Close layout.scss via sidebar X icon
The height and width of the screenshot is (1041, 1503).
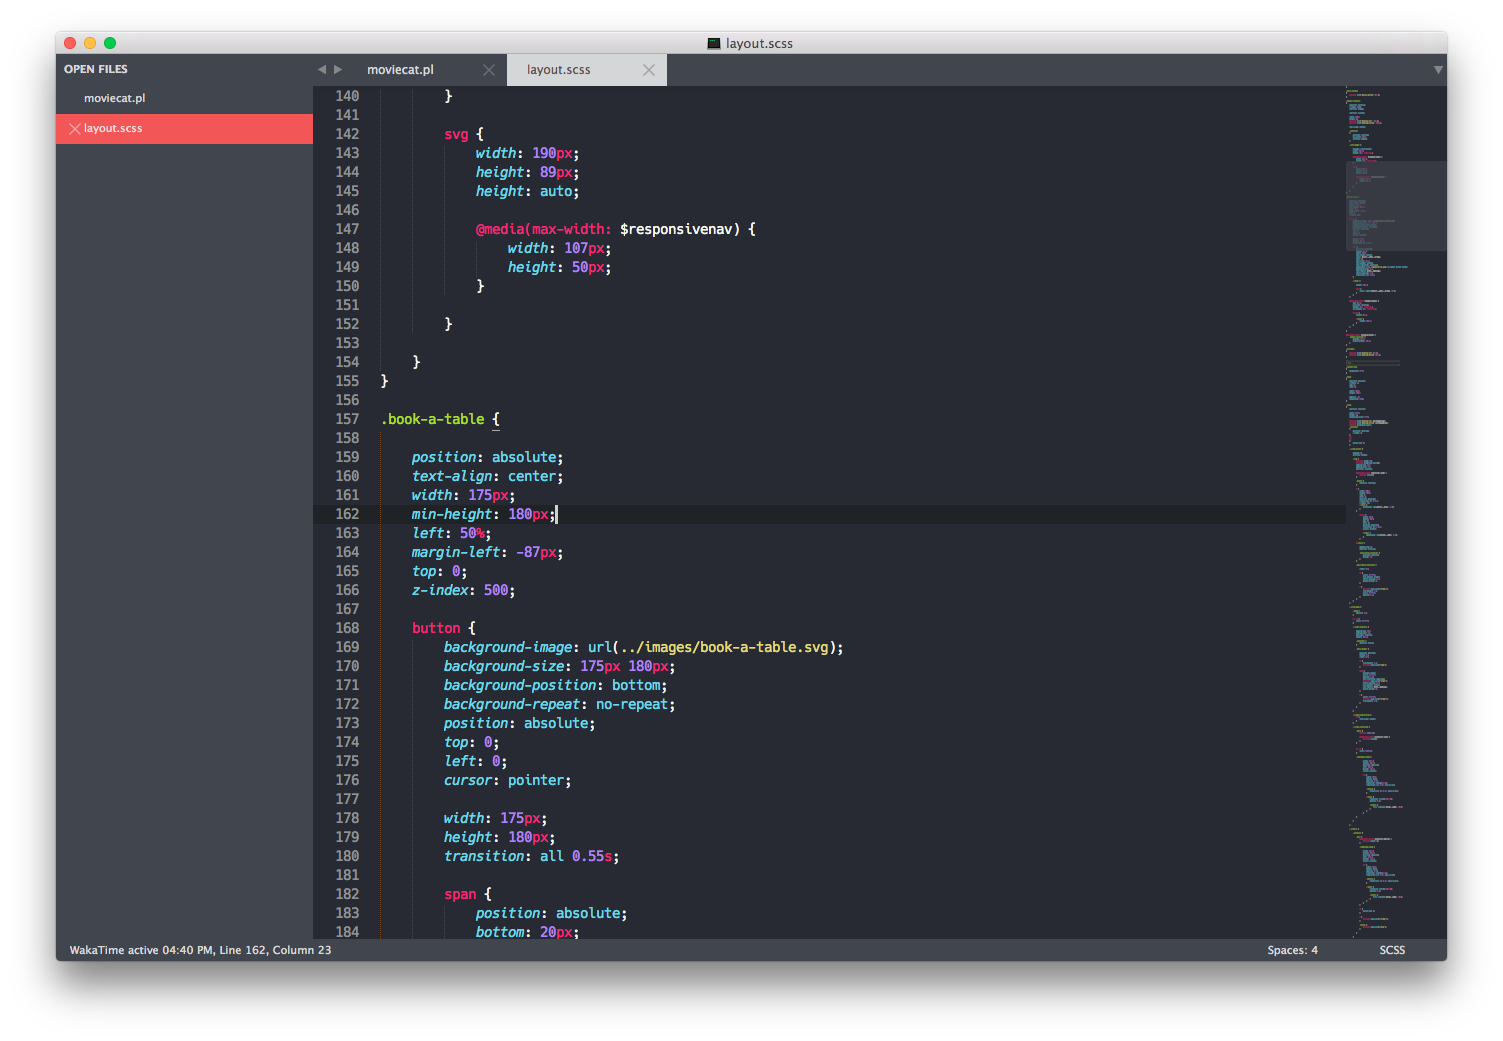pos(74,129)
